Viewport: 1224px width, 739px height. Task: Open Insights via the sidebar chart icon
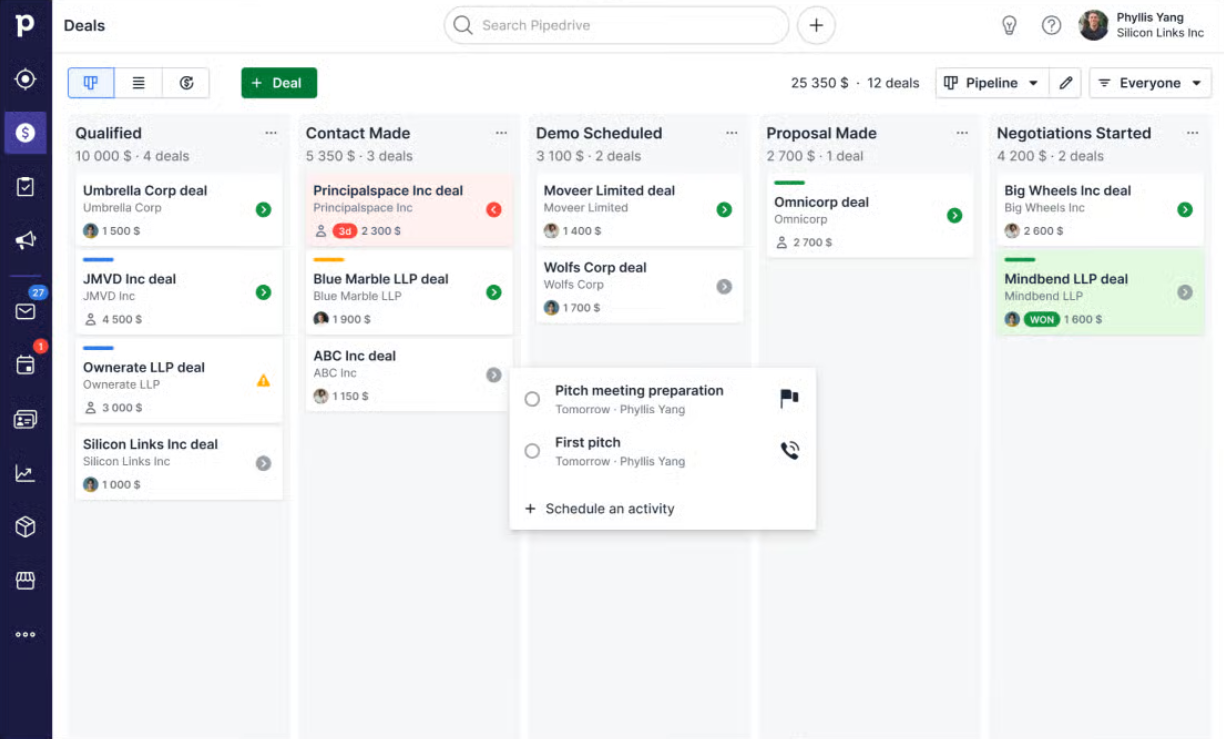[x=27, y=473]
